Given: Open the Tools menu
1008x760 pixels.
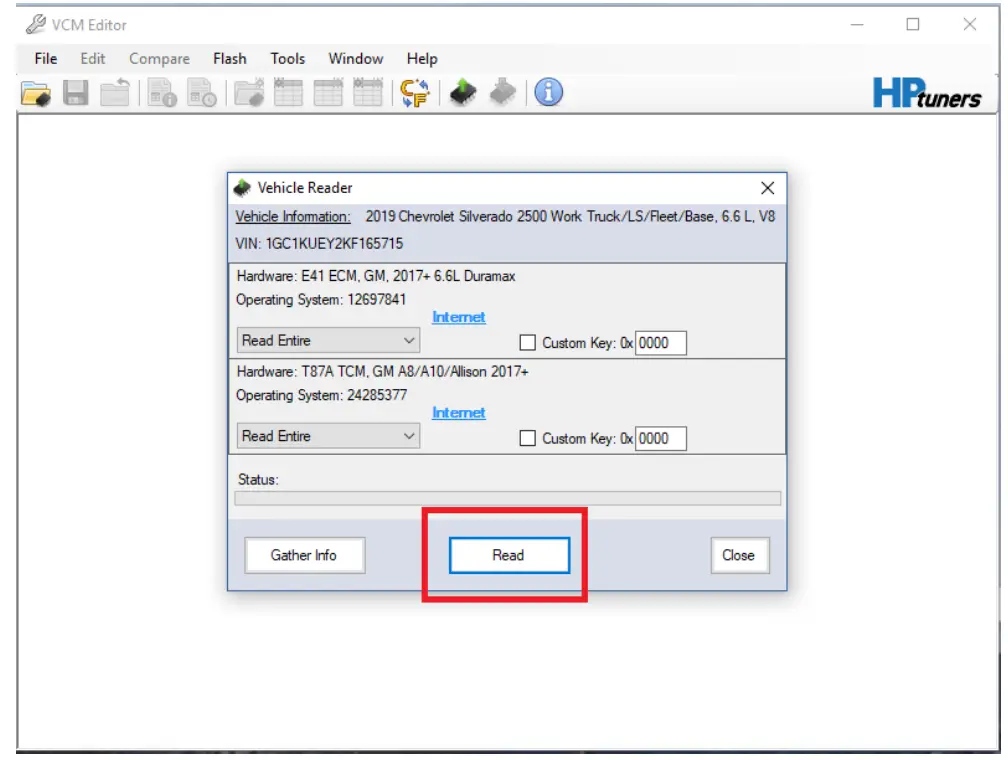Looking at the screenshot, I should tap(287, 58).
